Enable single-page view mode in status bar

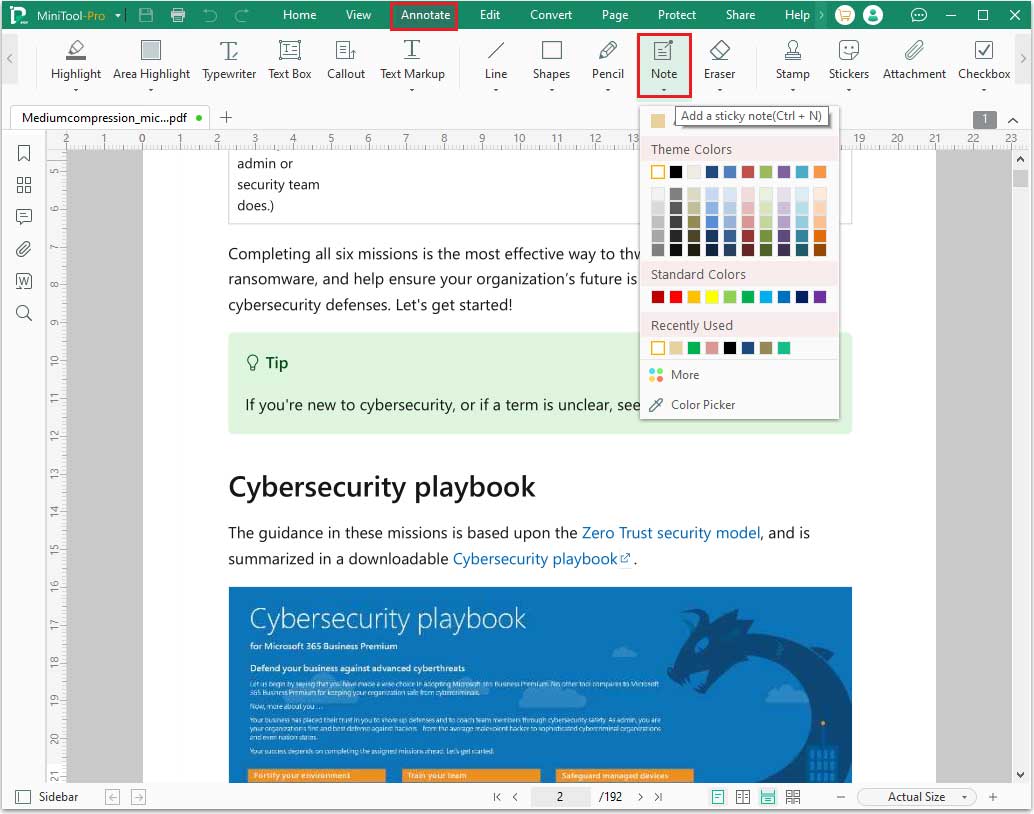click(716, 797)
